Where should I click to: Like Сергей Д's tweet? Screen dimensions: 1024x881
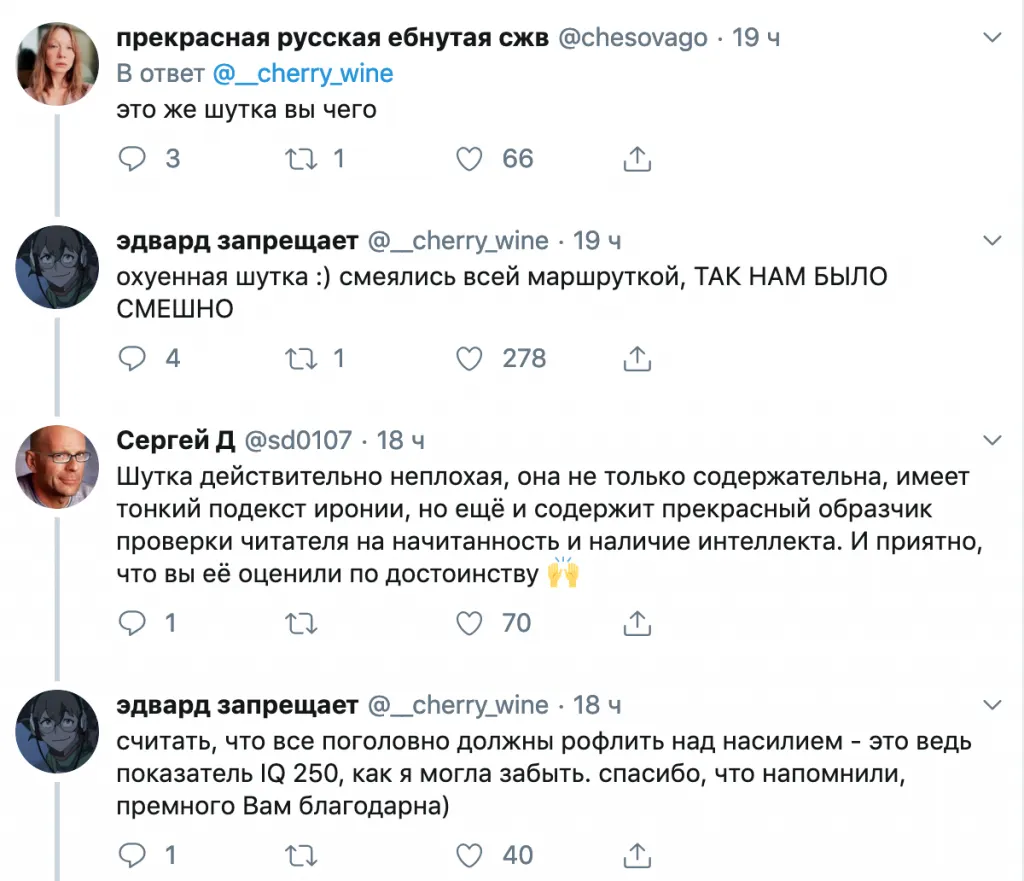pos(470,624)
